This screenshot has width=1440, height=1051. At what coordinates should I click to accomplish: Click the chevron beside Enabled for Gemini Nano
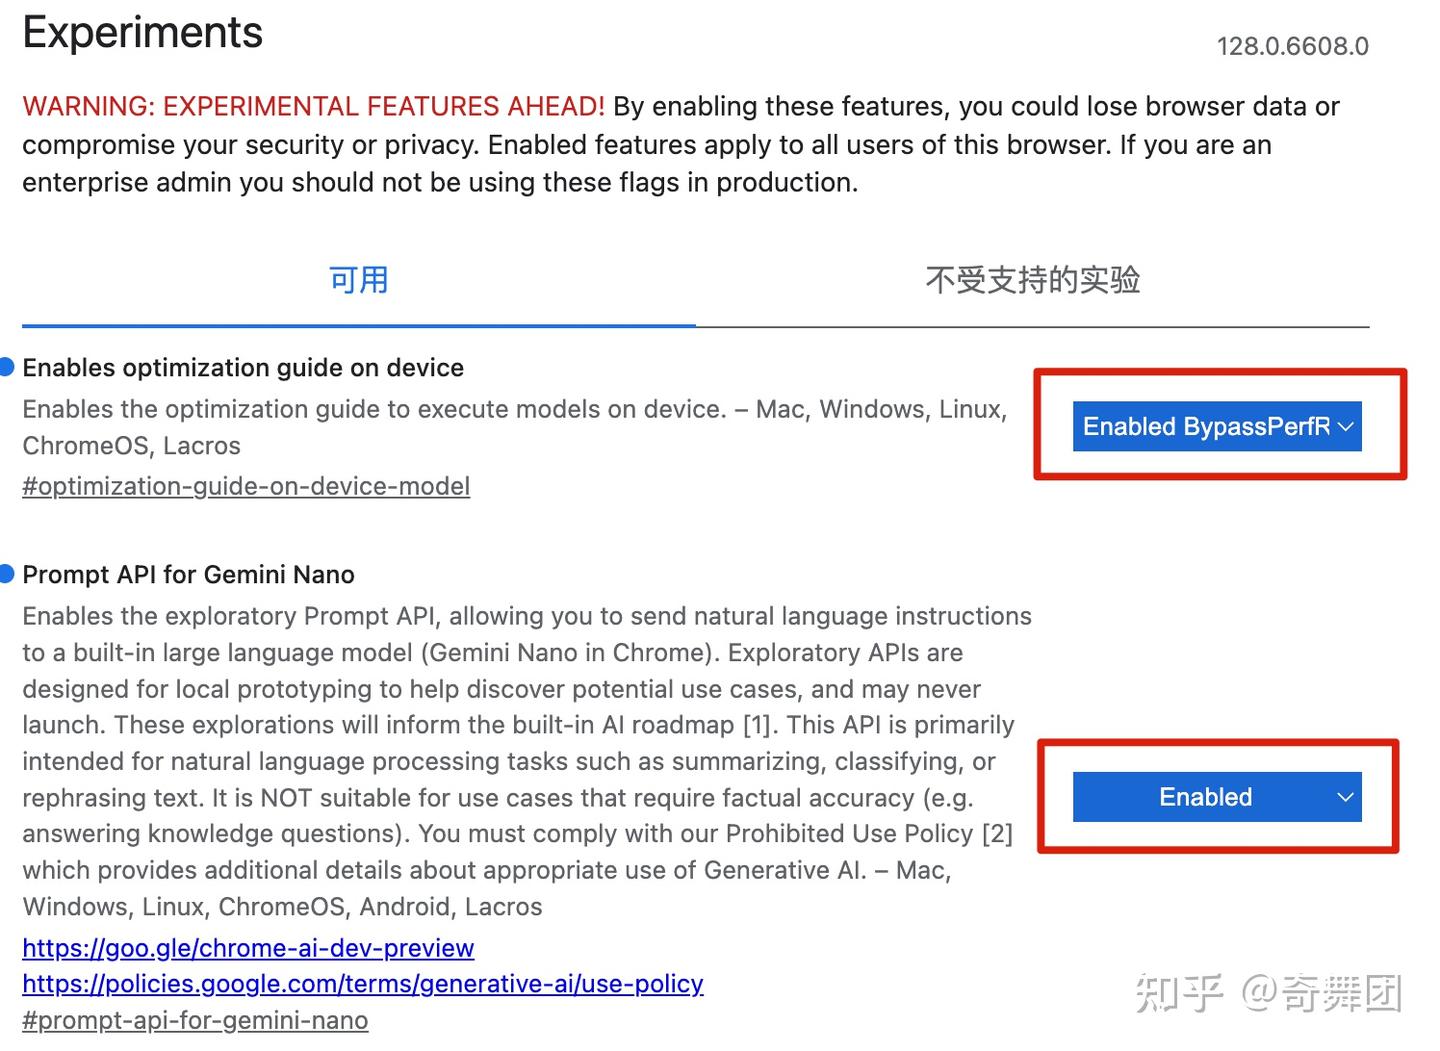point(1345,797)
